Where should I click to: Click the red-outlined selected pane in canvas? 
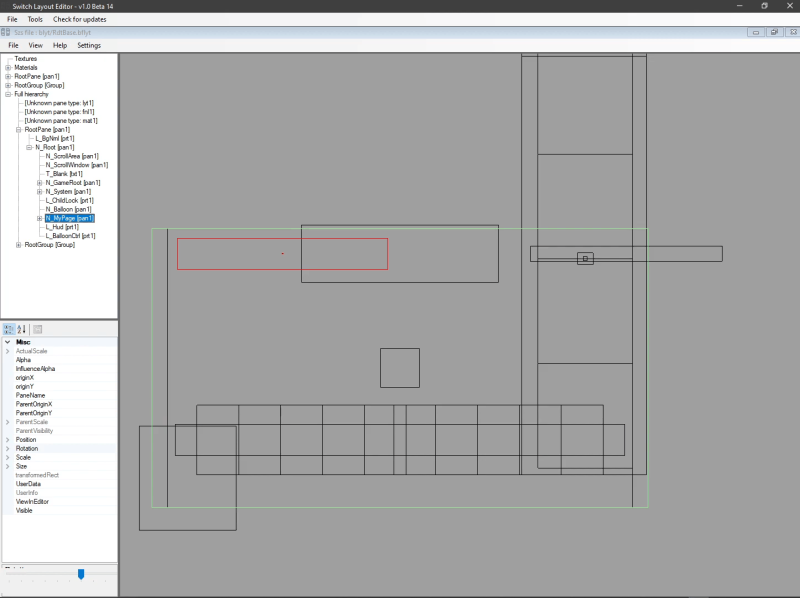point(282,254)
